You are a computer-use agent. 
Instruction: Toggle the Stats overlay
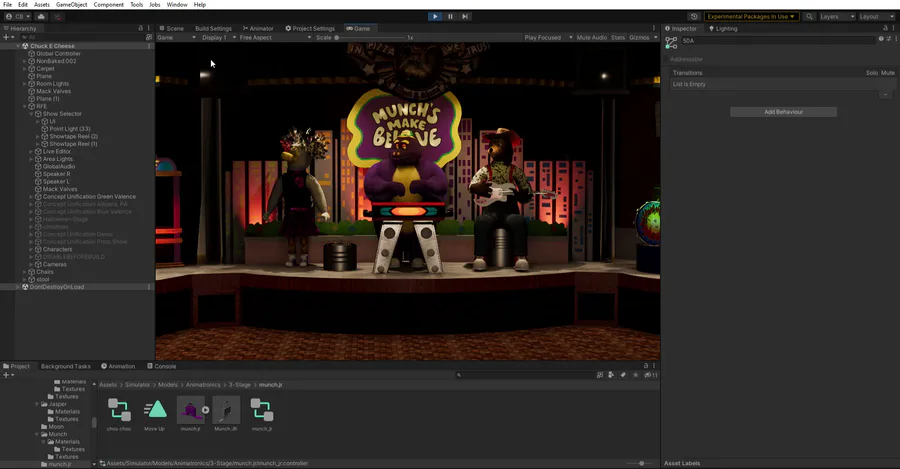point(617,37)
